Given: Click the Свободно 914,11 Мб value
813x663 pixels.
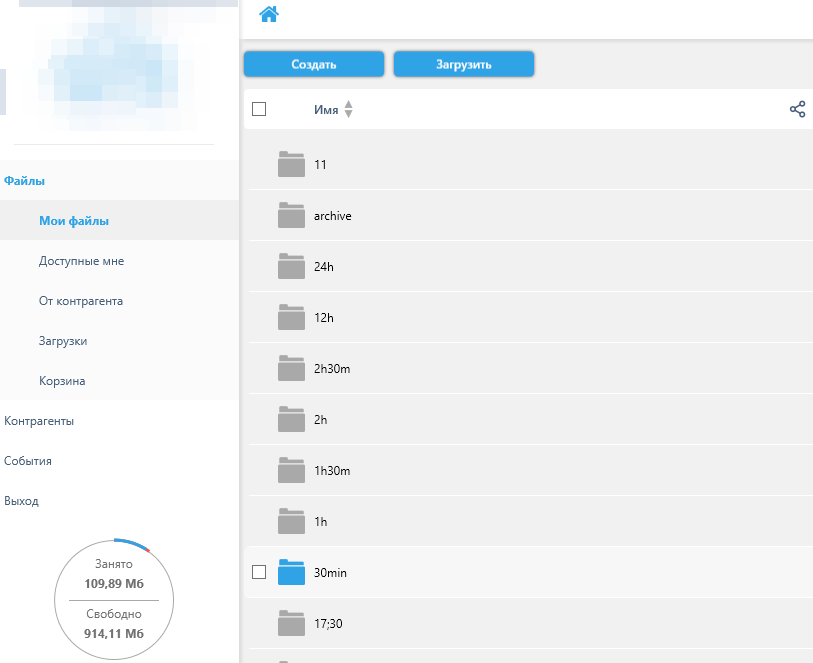Looking at the screenshot, I should [x=114, y=633].
